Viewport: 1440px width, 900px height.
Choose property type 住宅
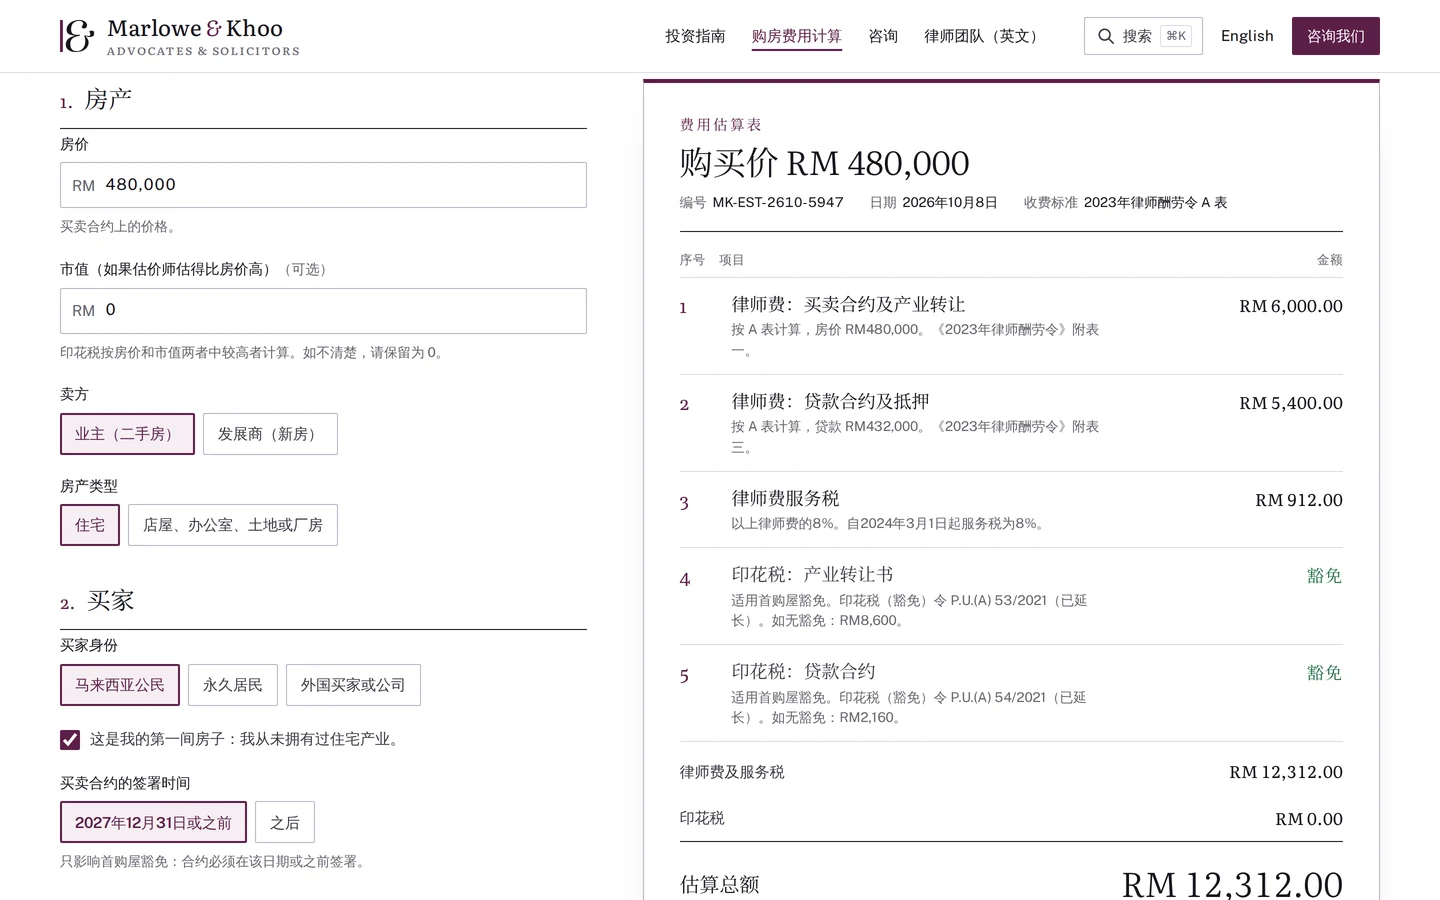(90, 525)
